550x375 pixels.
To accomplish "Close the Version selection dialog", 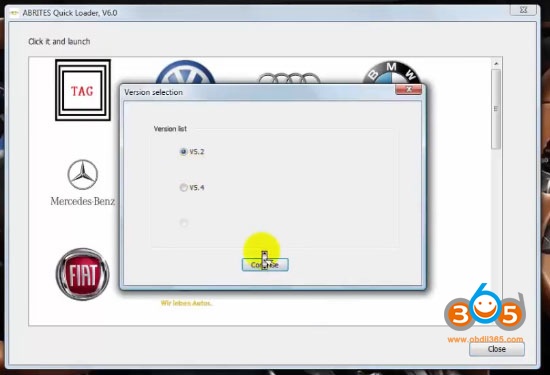I will click(408, 89).
